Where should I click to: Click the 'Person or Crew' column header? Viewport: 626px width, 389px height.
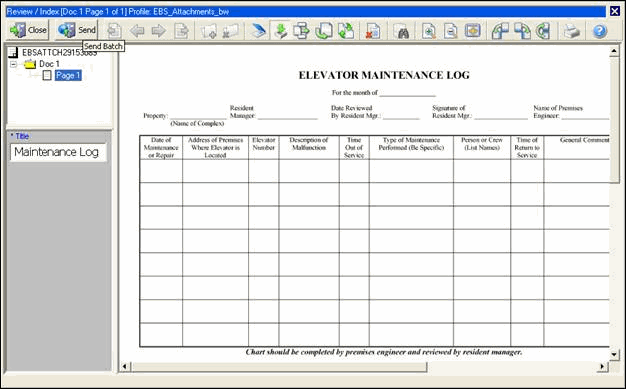(x=482, y=144)
